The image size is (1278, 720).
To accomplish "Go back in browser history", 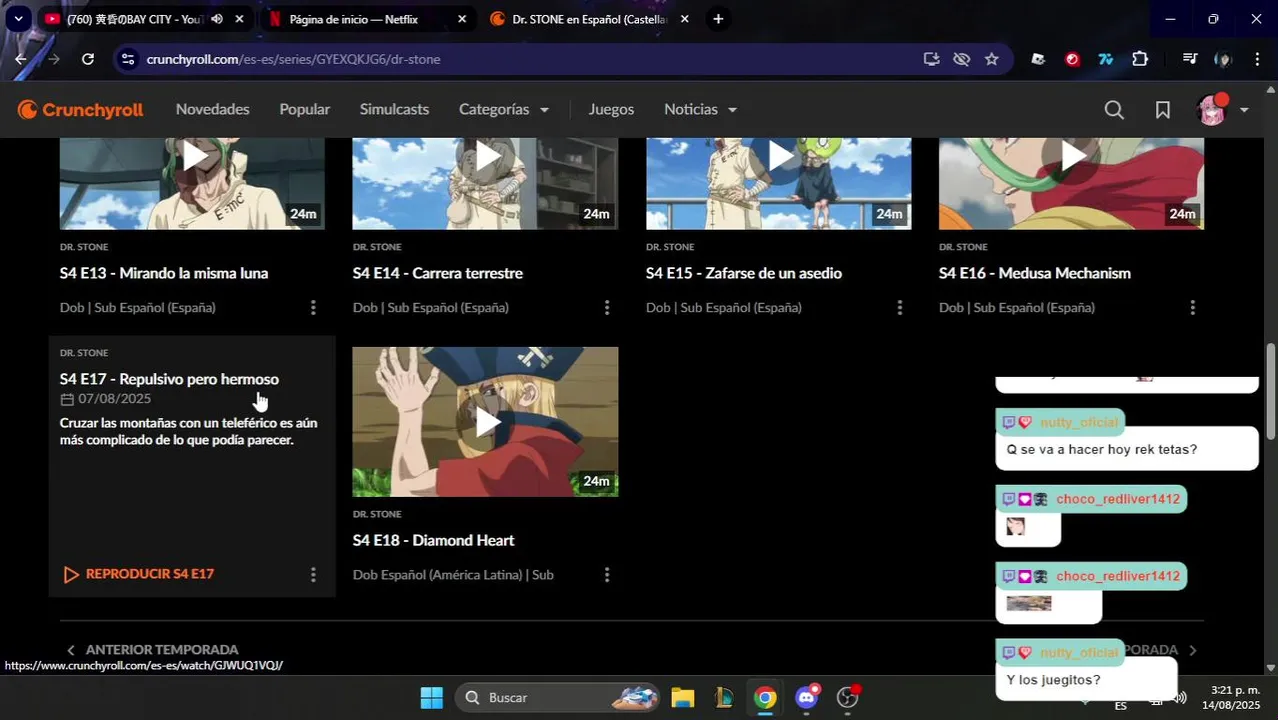I will click(21, 59).
